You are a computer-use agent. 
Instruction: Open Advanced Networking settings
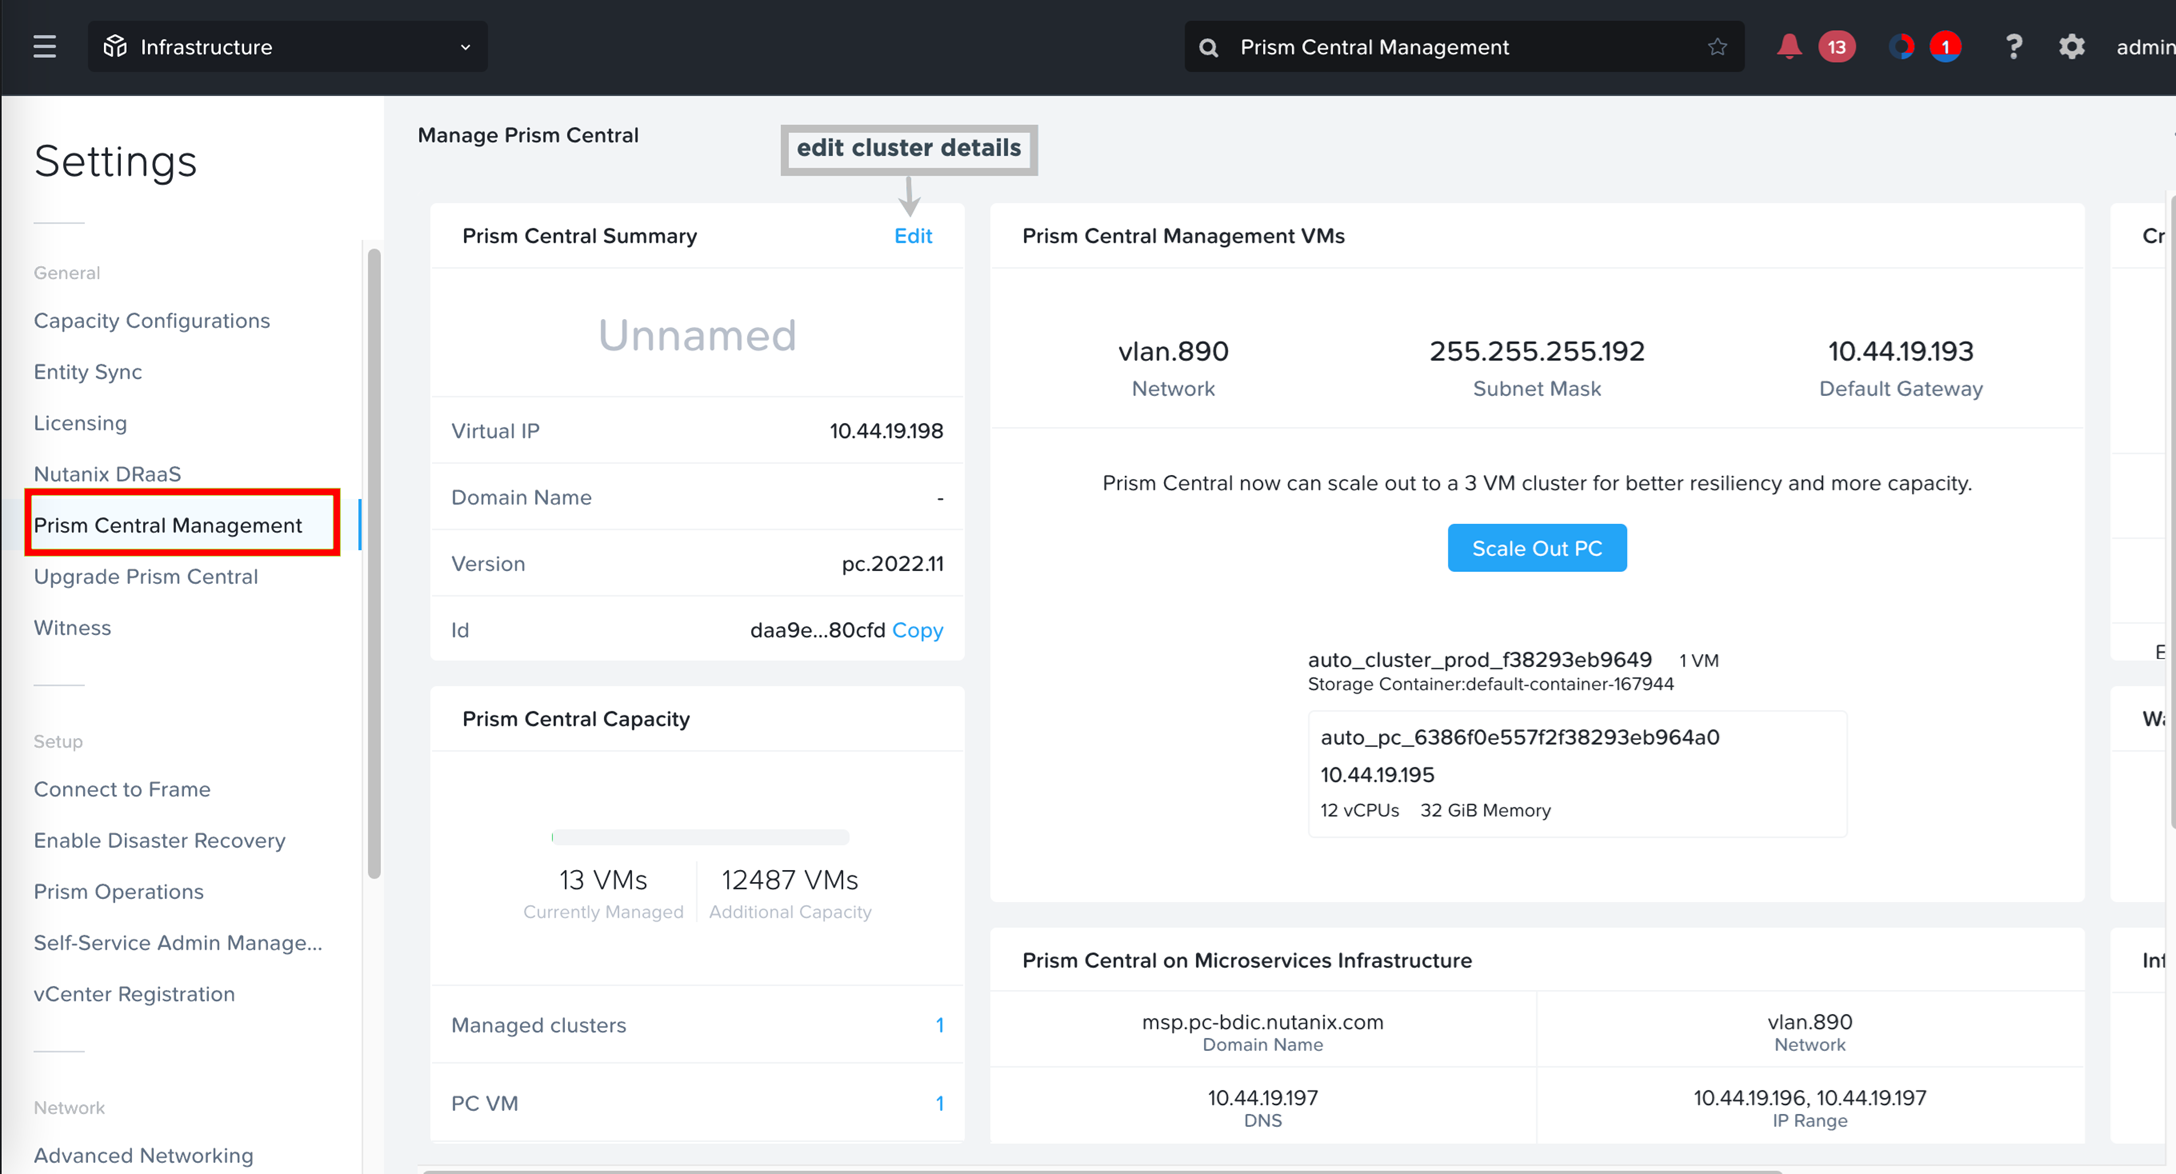[x=144, y=1155]
